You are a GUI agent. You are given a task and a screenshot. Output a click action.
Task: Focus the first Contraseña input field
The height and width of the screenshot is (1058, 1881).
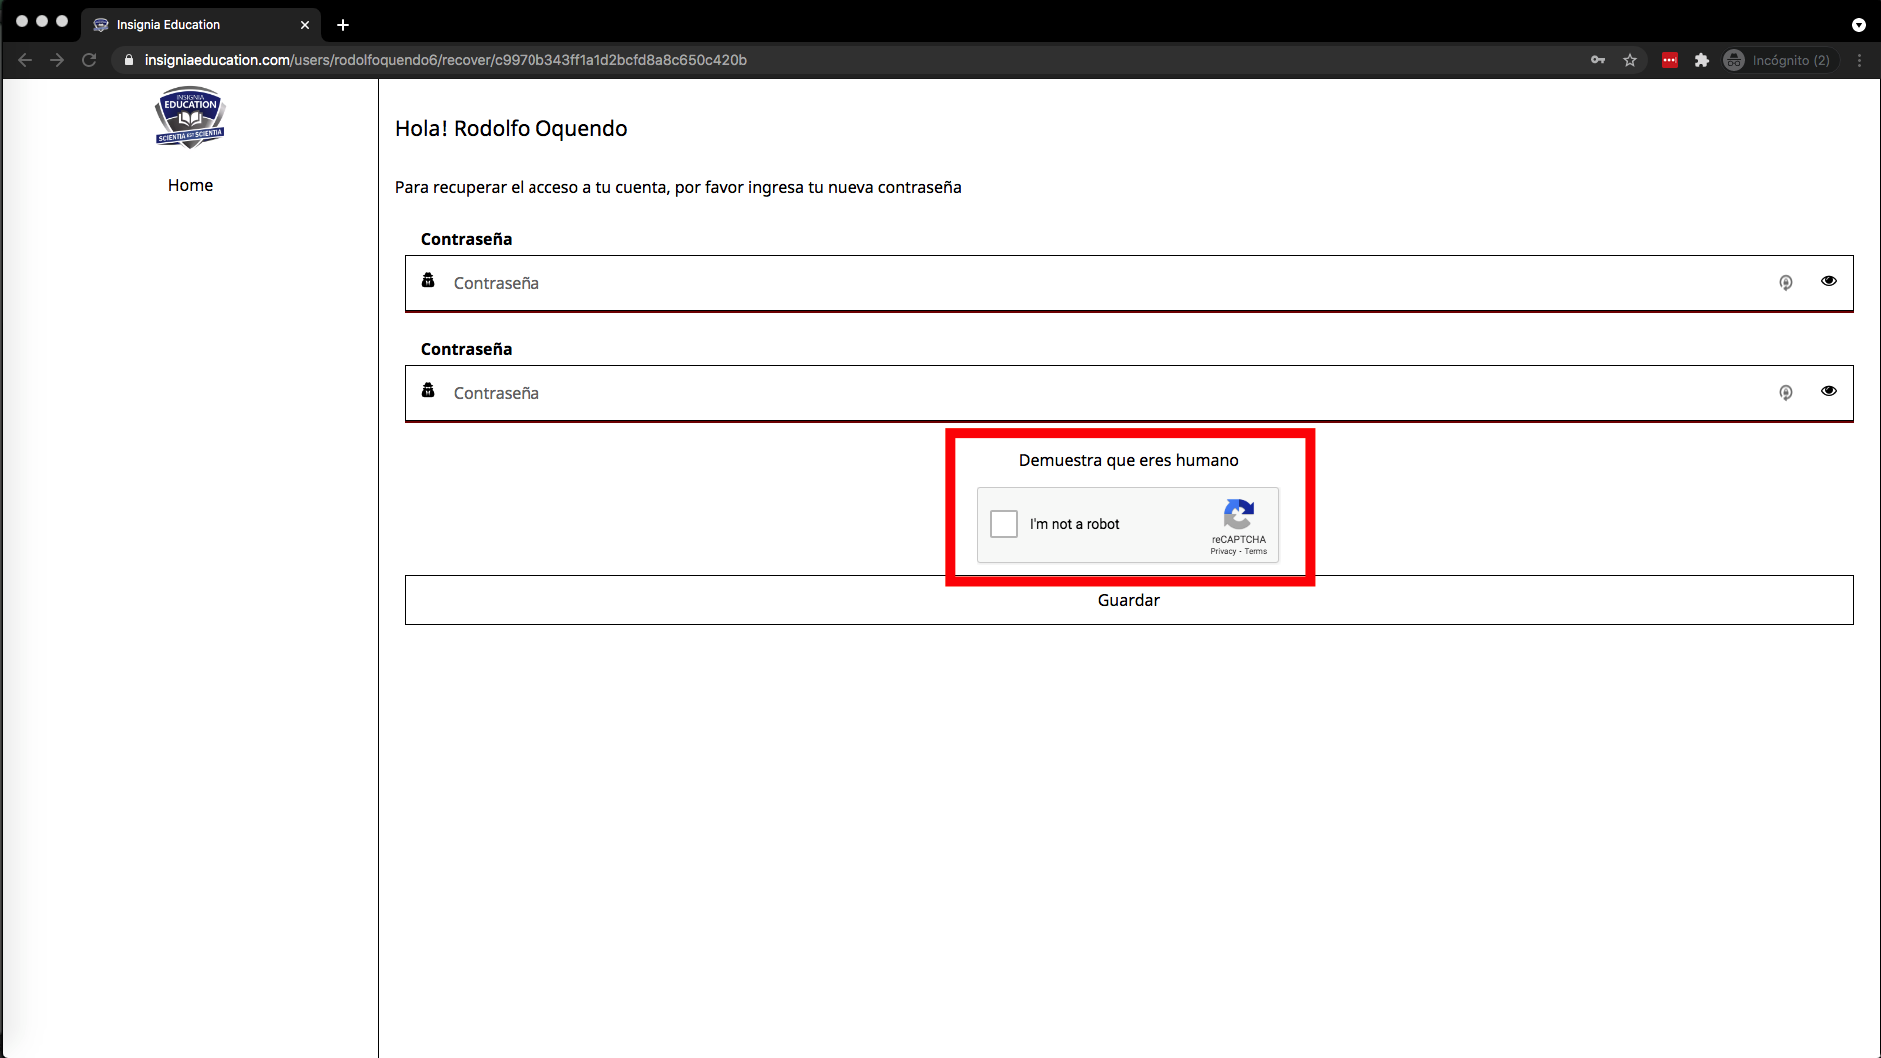[1100, 283]
